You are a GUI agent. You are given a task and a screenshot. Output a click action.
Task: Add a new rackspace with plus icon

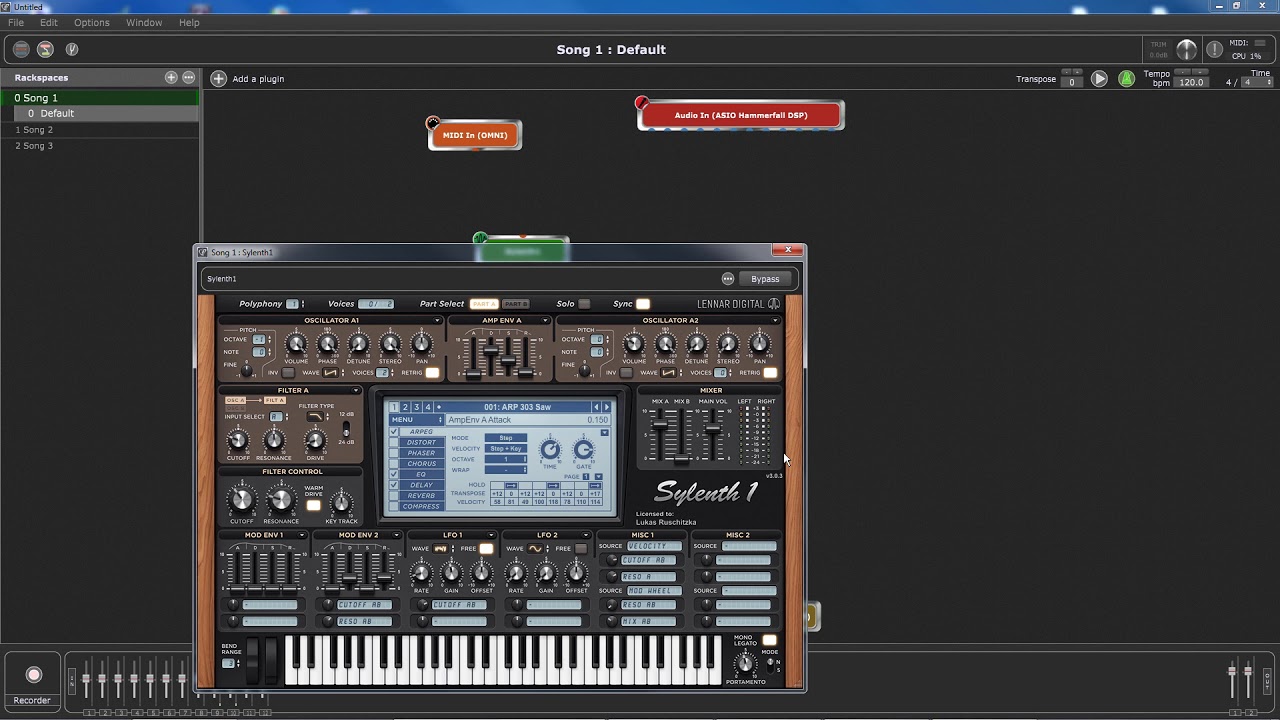point(171,77)
